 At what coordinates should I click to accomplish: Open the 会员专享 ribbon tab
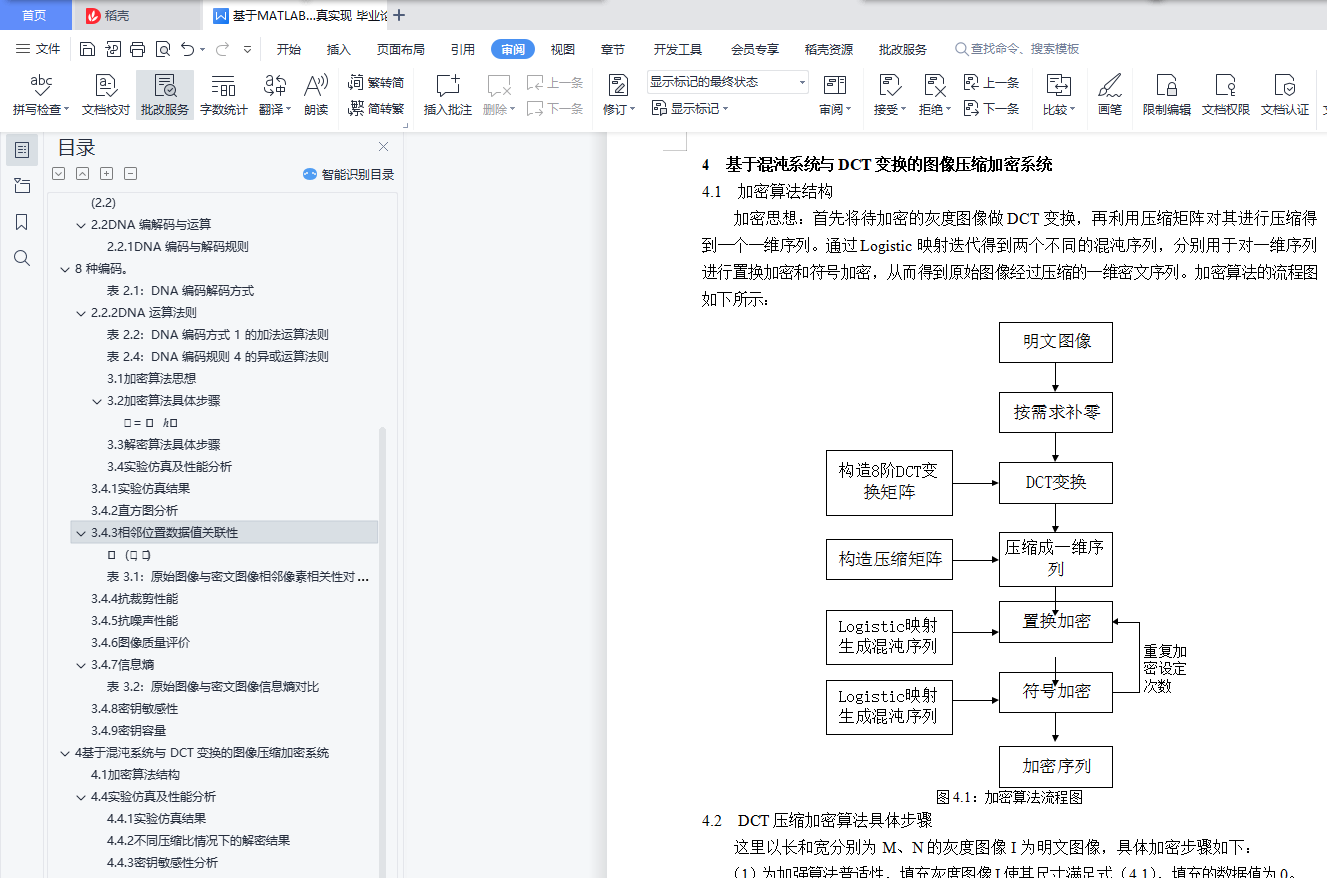755,49
